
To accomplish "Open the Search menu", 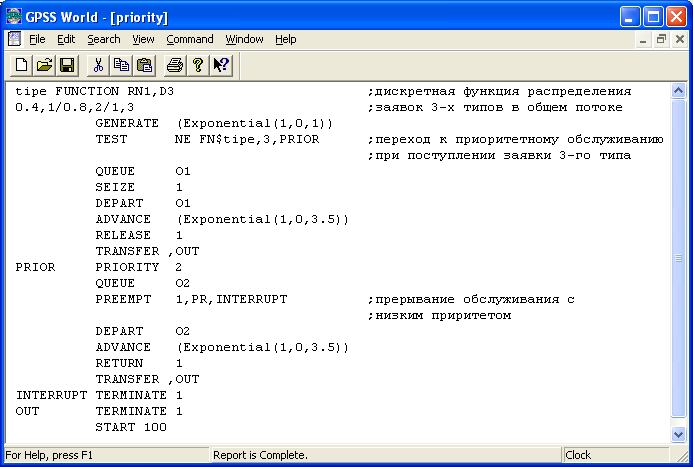I will click(x=104, y=39).
